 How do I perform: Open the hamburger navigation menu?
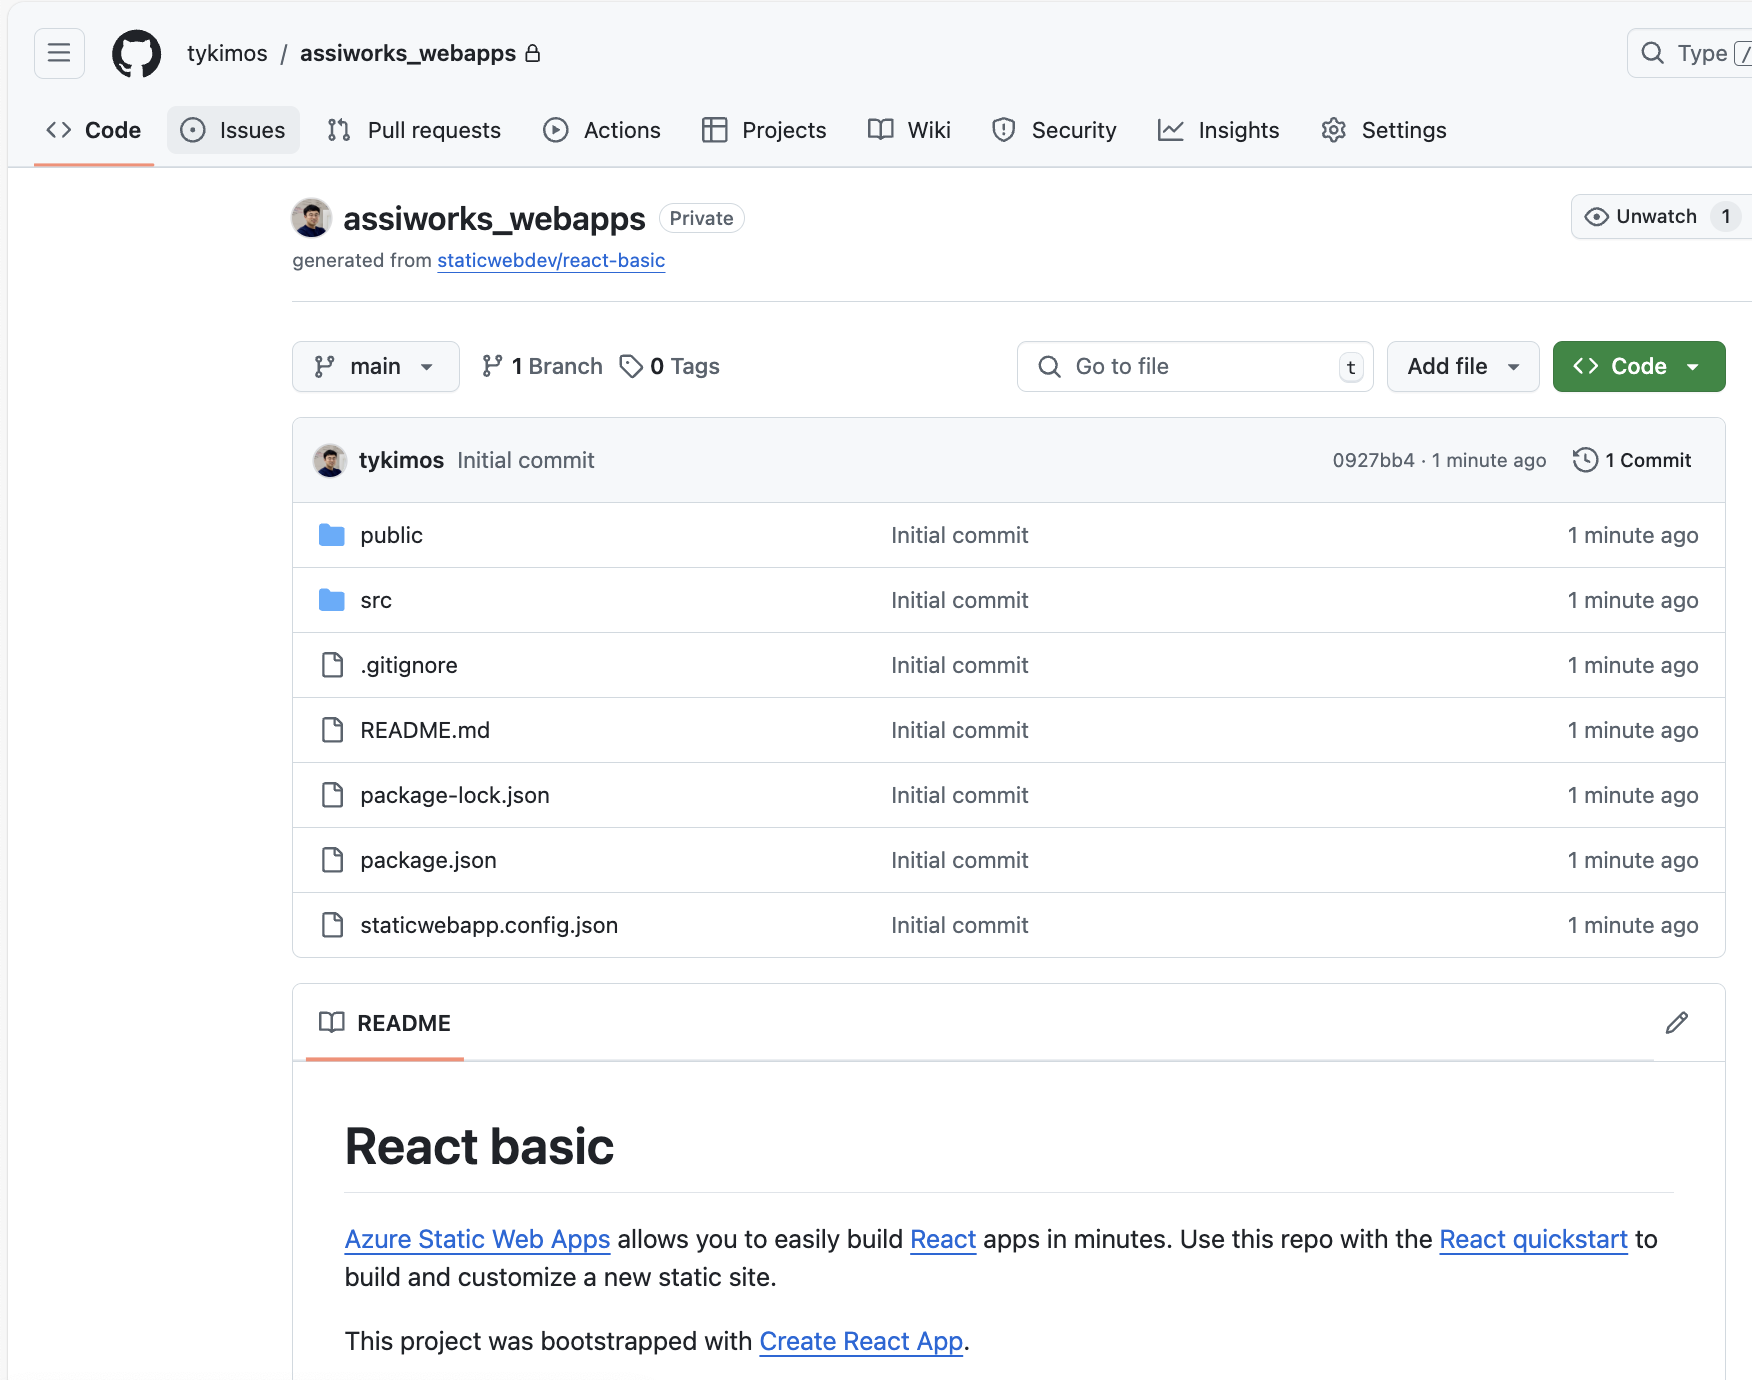(x=59, y=53)
